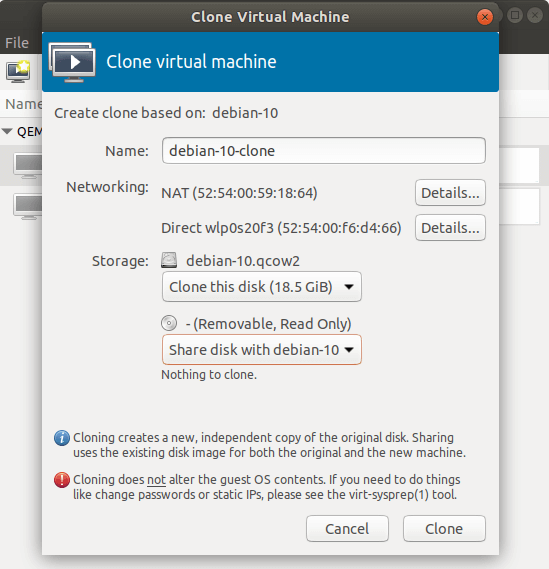The height and width of the screenshot is (569, 549).
Task: Click the 'Direct wlp0s20f3 (52:54:00:f6:d4:66)' text
Action: click(x=281, y=228)
